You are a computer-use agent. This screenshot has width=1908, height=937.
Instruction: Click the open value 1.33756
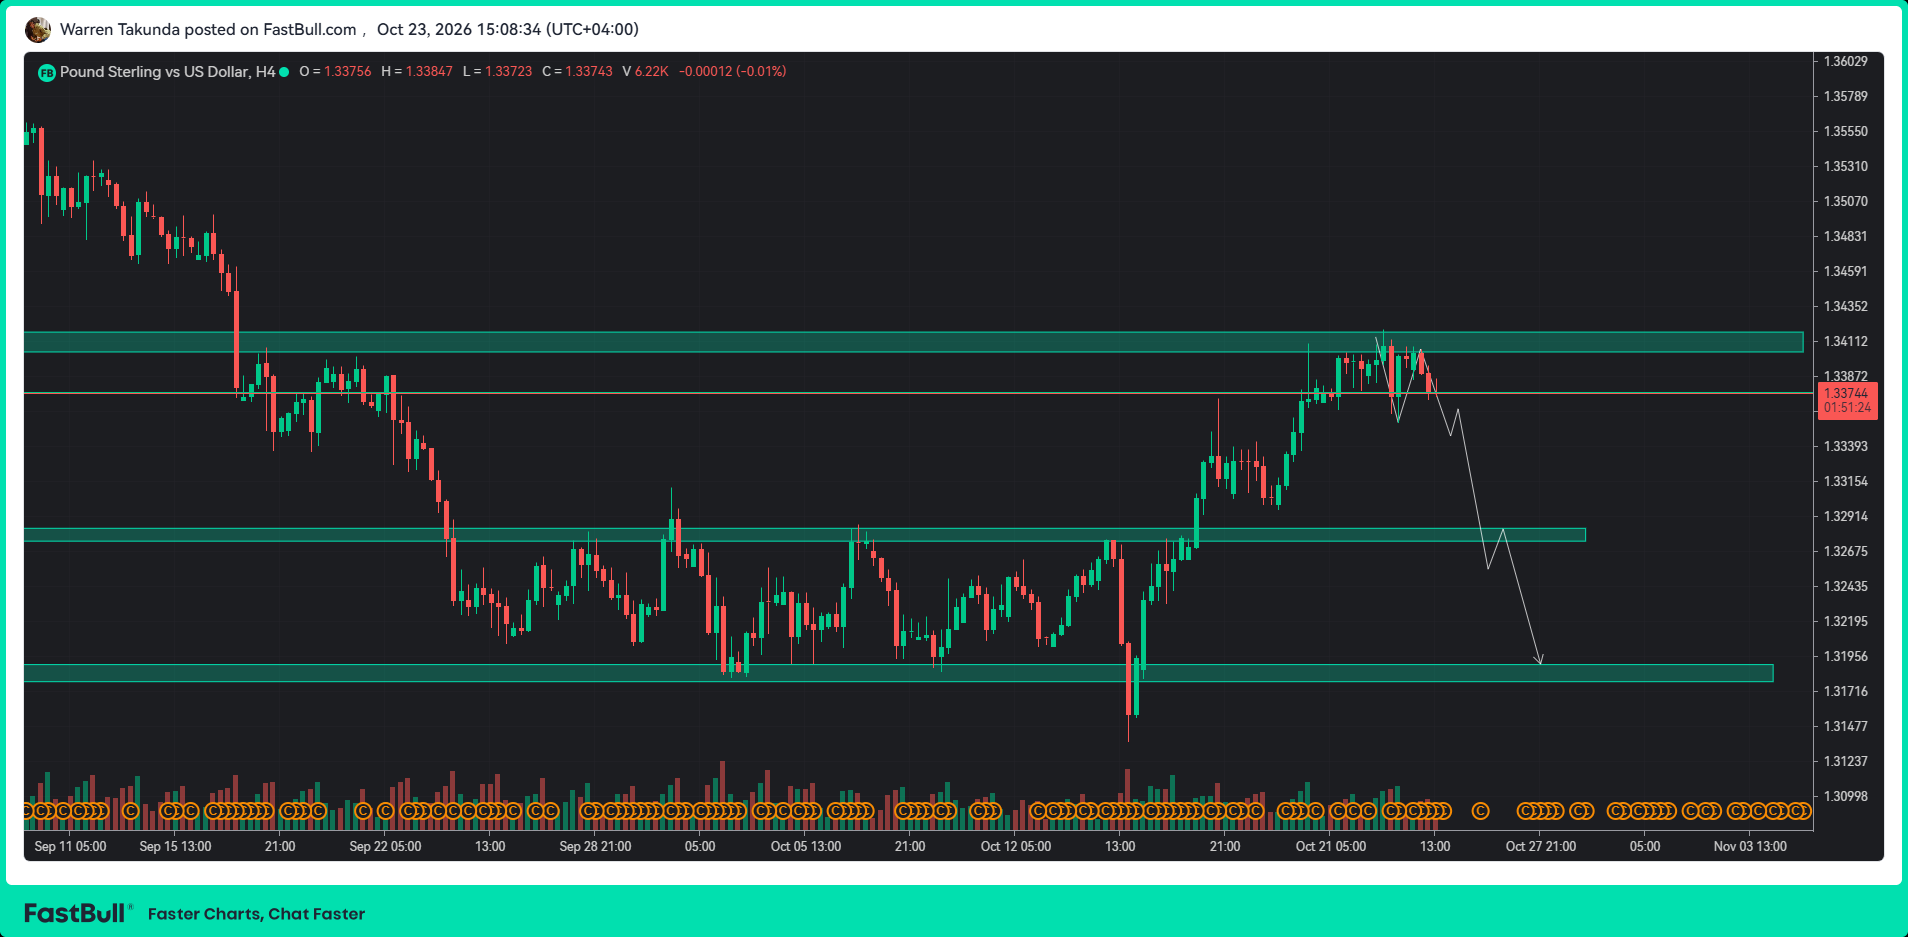tap(347, 72)
